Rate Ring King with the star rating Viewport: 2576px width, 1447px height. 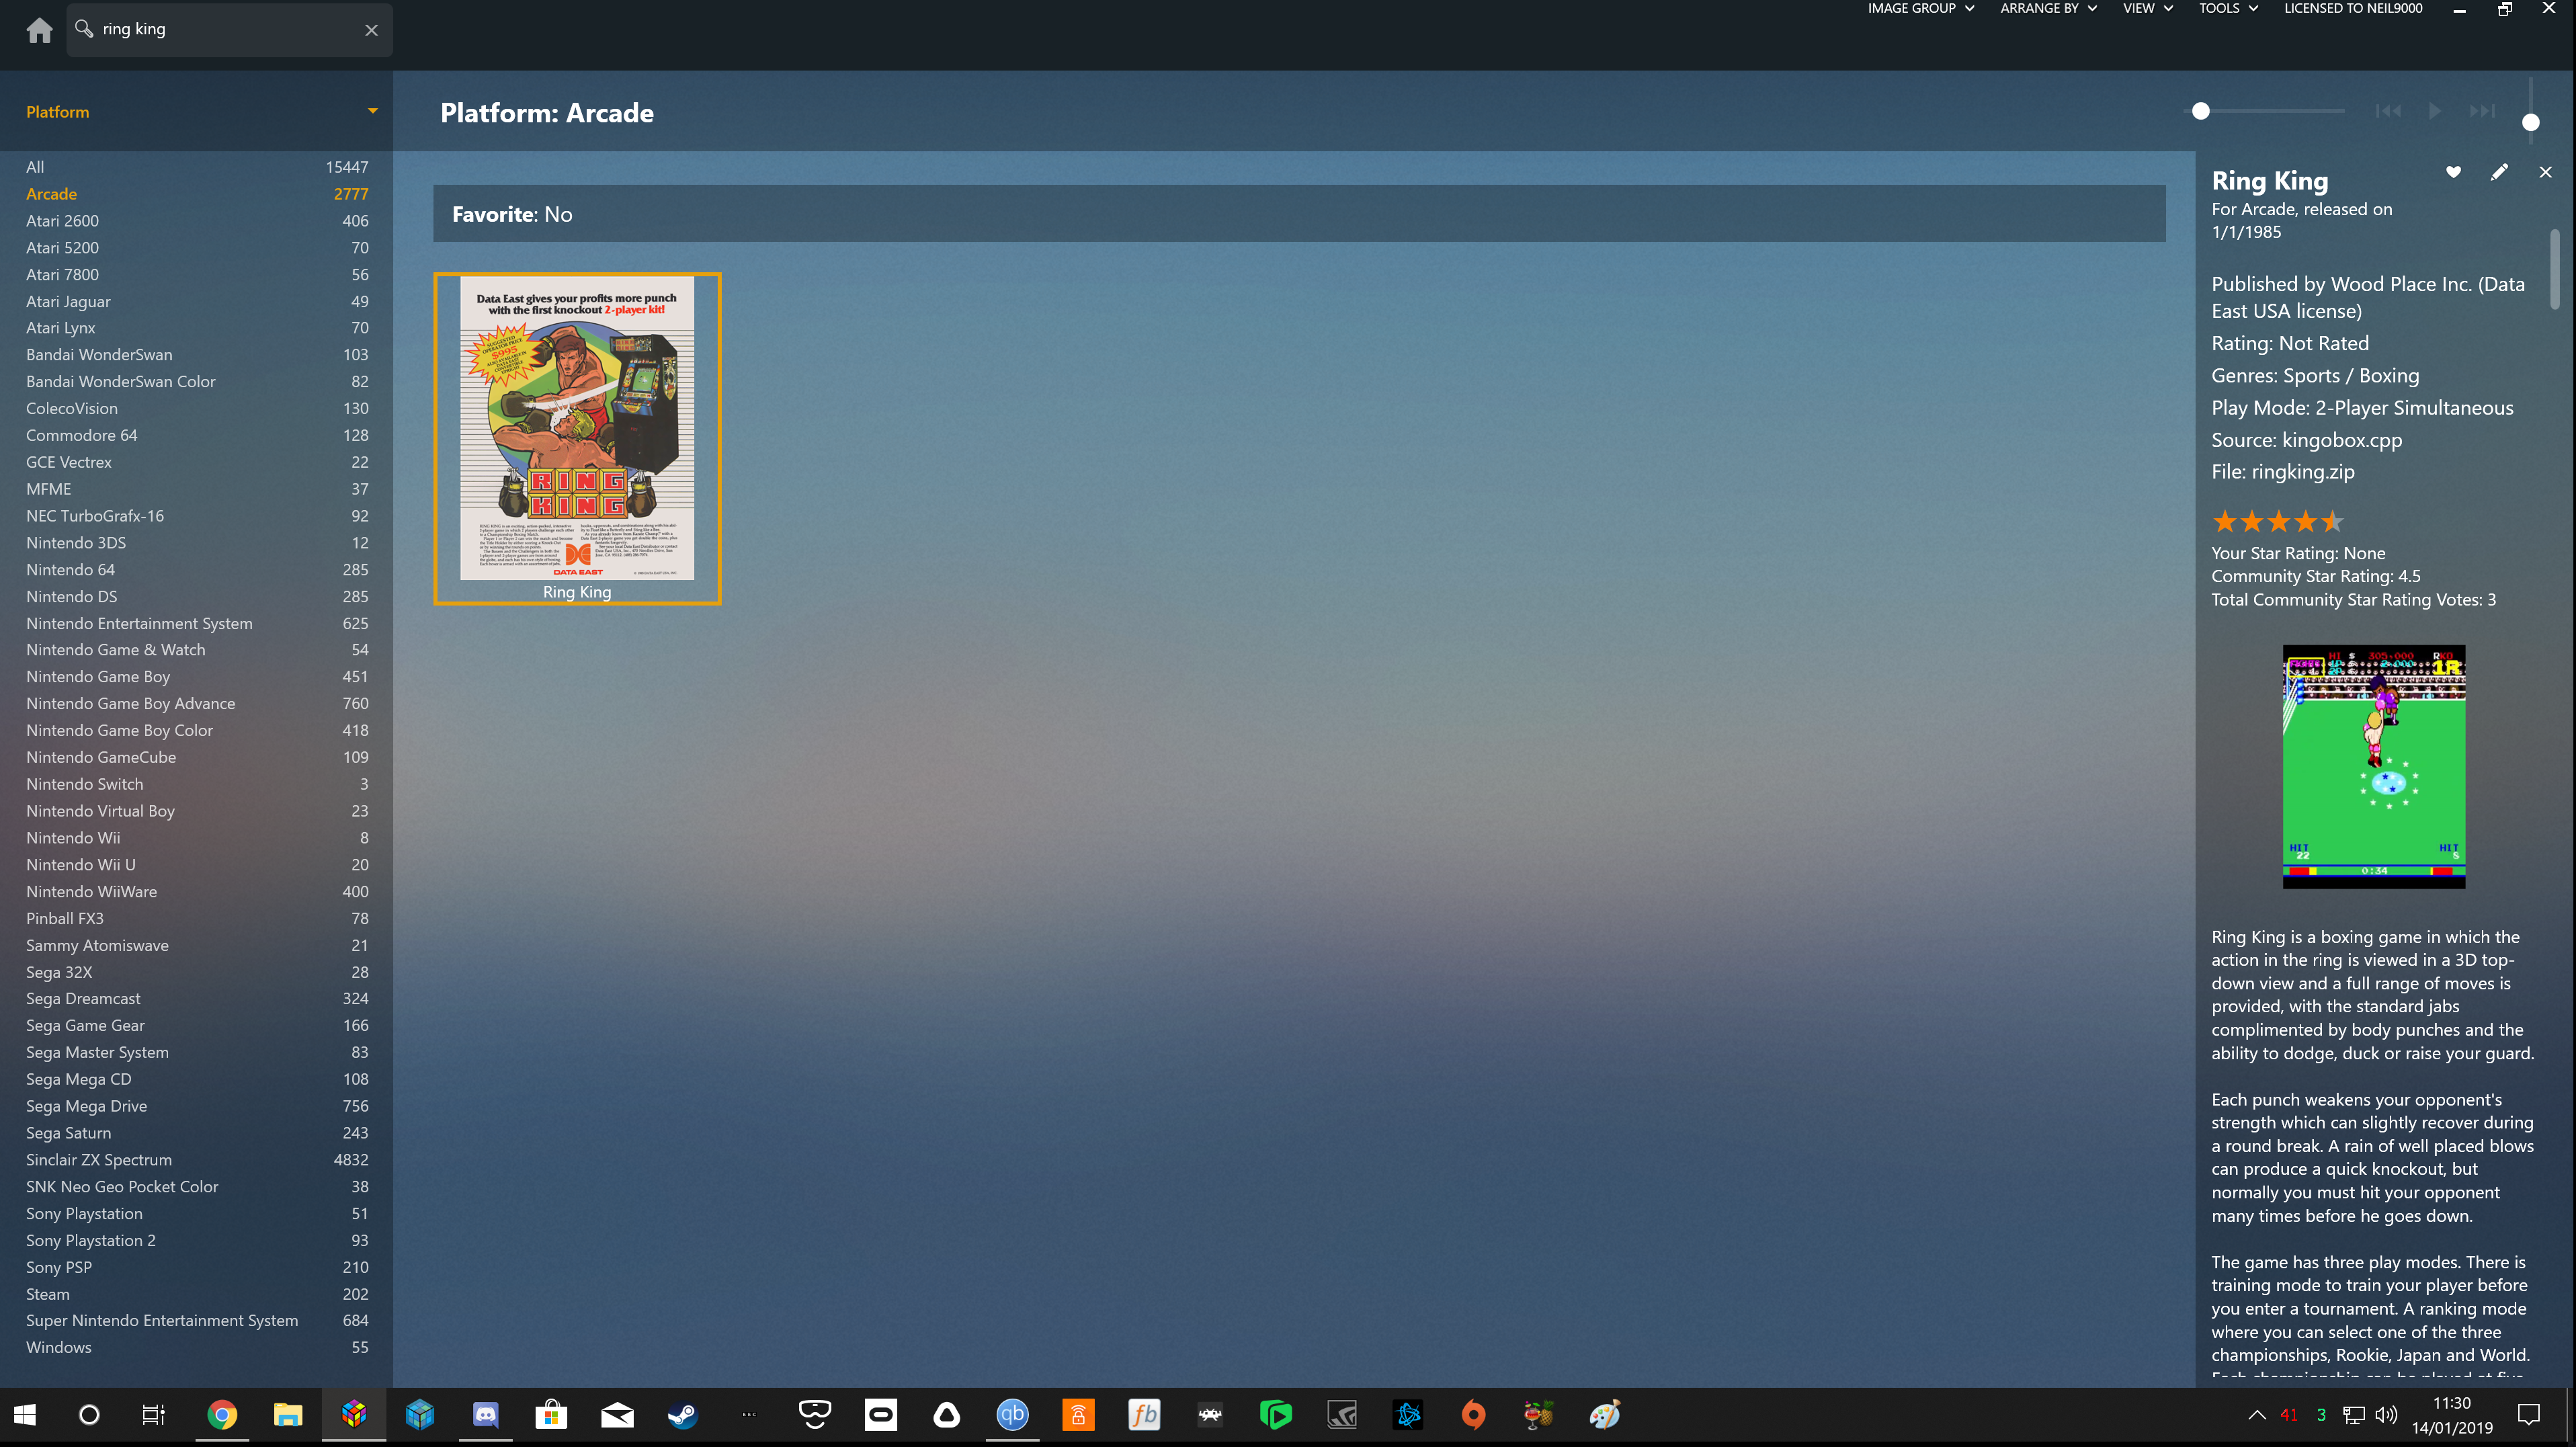click(x=2278, y=521)
